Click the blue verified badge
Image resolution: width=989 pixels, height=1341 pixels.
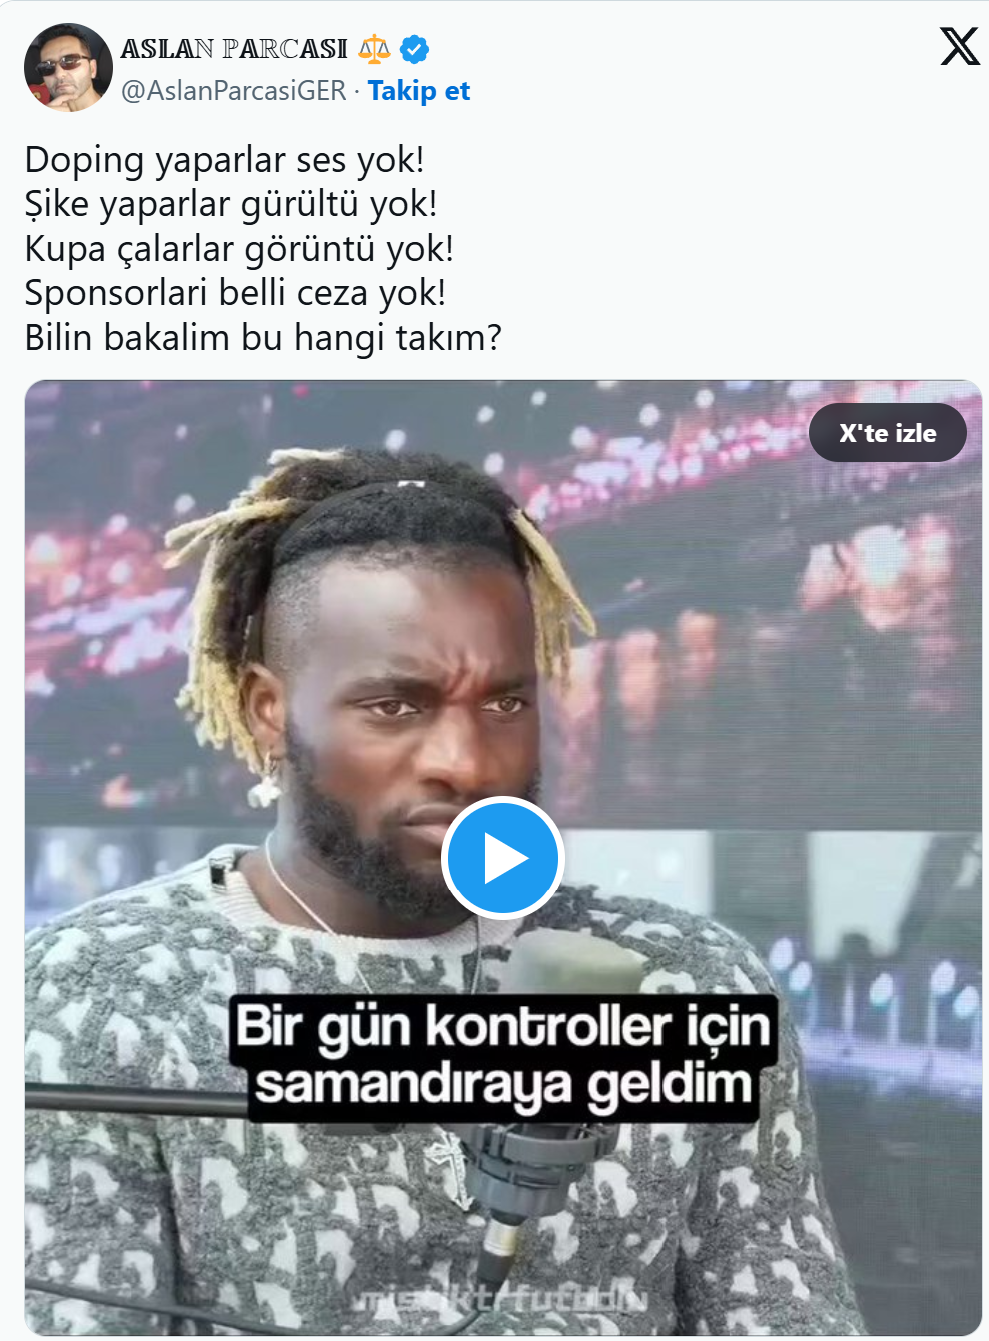[414, 48]
